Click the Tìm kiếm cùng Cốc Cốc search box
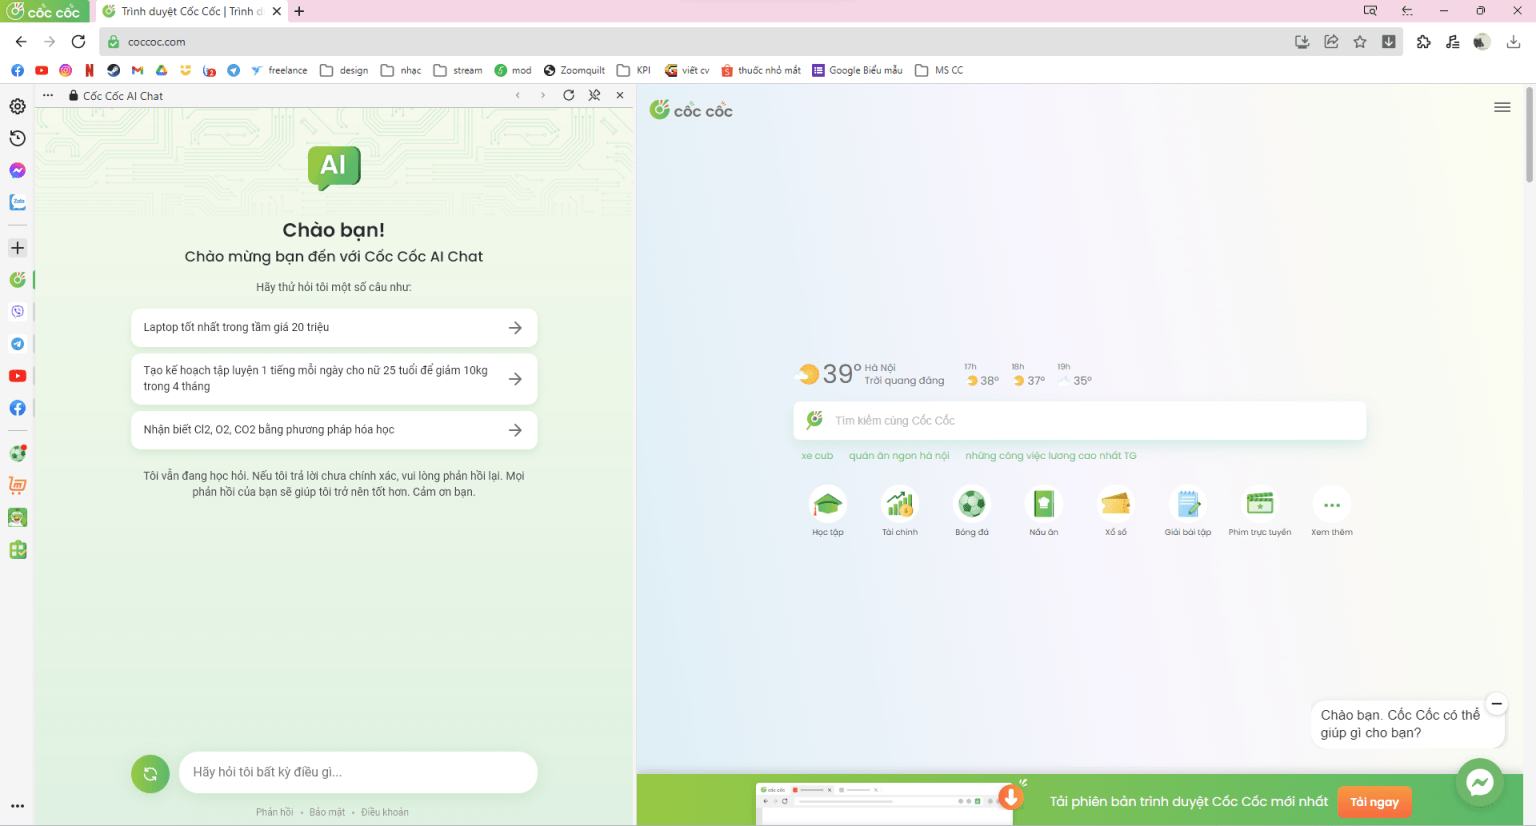 click(x=1080, y=421)
